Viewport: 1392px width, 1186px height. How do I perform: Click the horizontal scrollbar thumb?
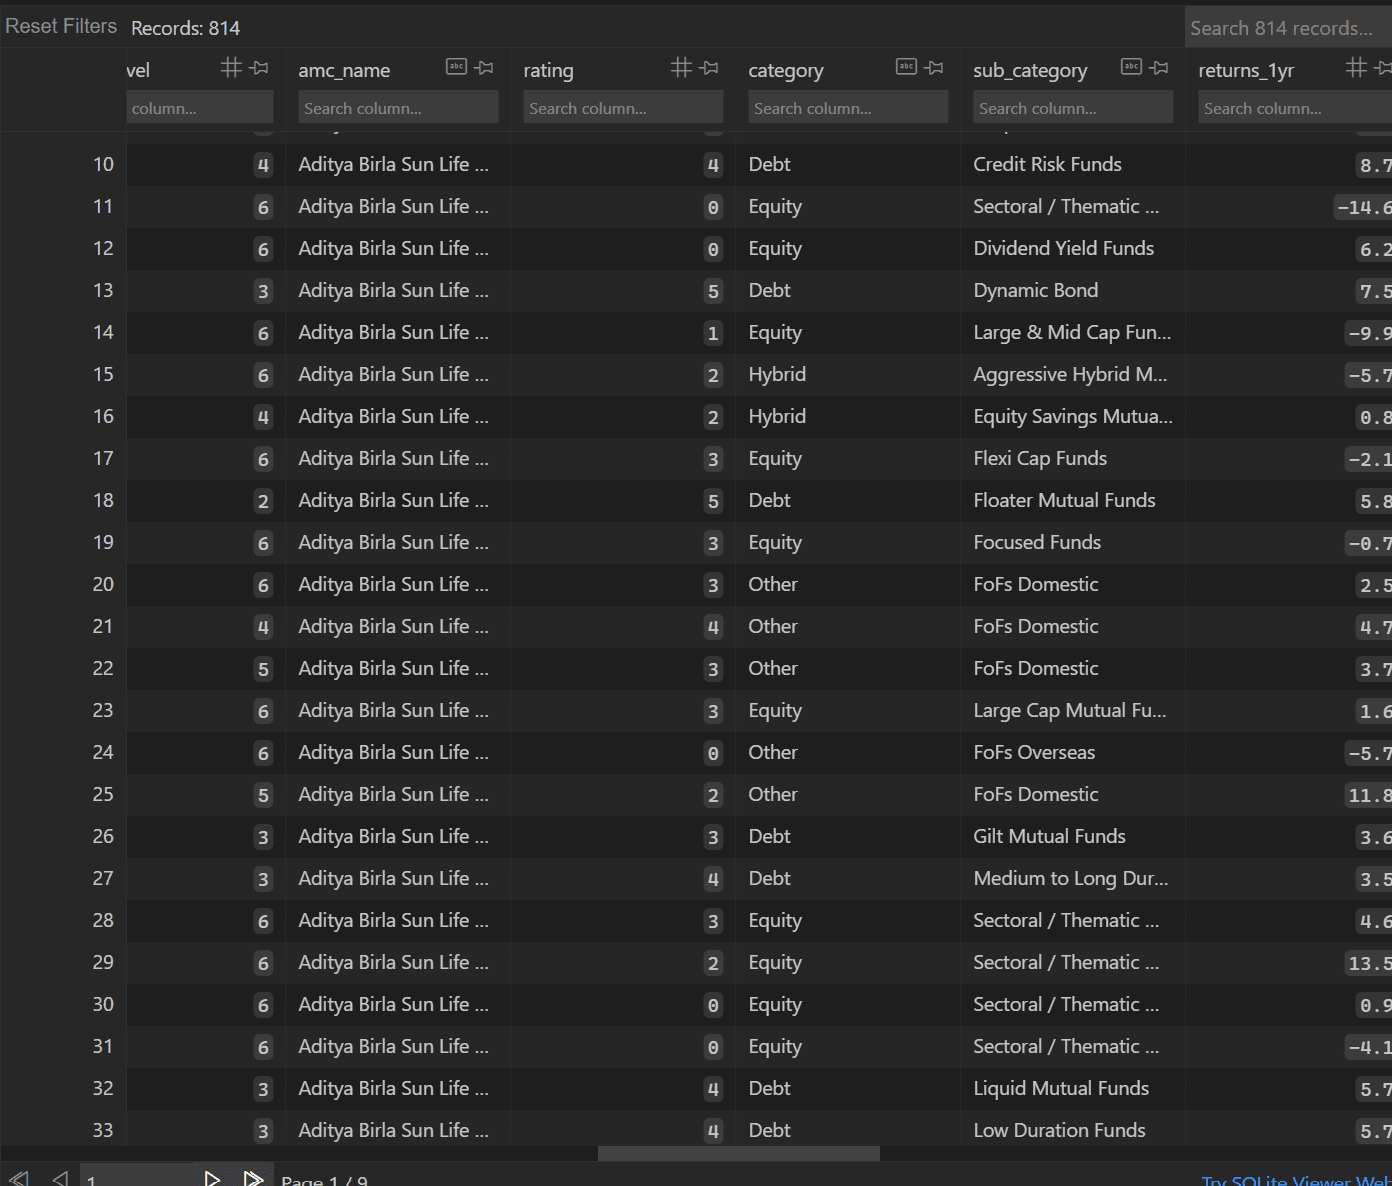pyautogui.click(x=739, y=1153)
